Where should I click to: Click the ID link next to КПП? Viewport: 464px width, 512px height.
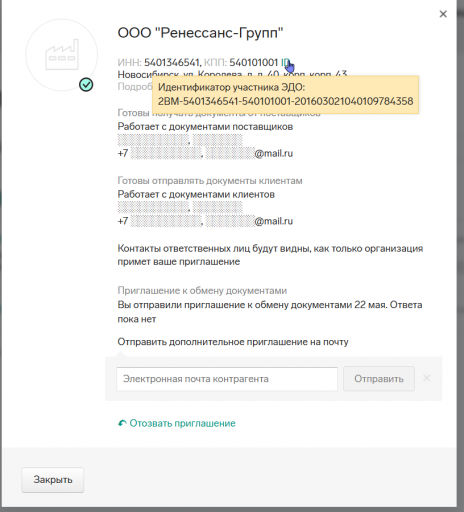click(x=285, y=62)
